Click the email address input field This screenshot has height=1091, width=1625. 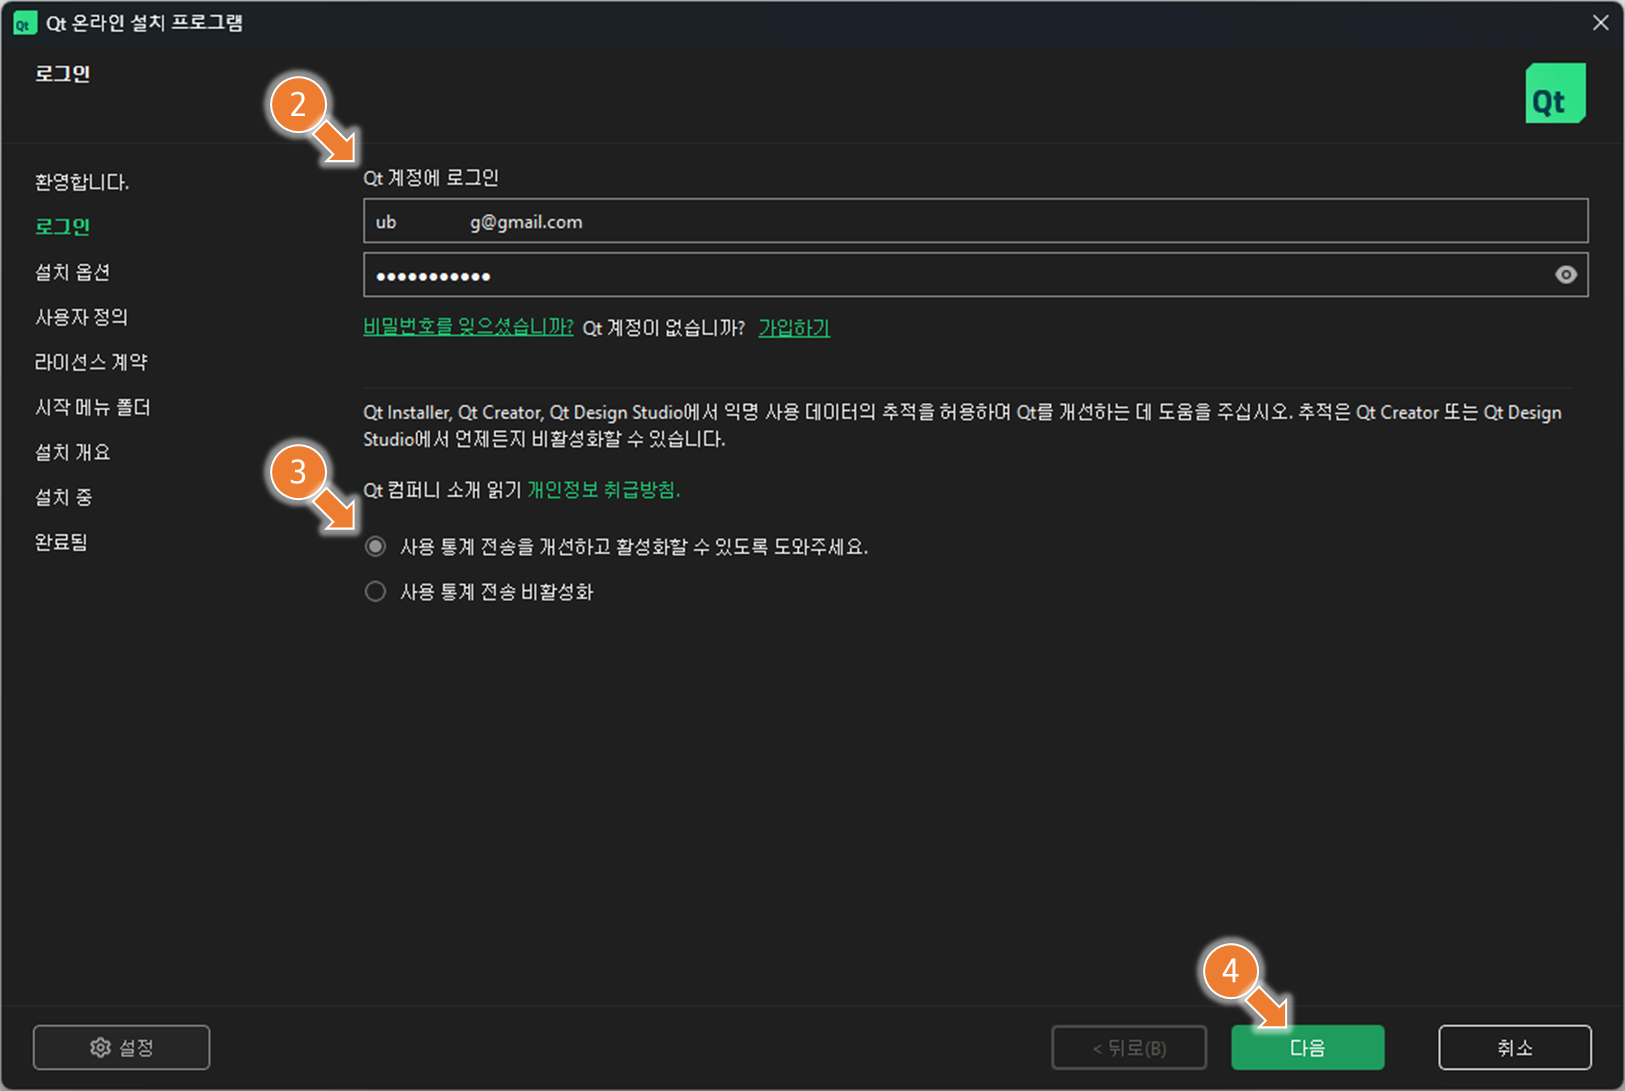pyautogui.click(x=975, y=221)
